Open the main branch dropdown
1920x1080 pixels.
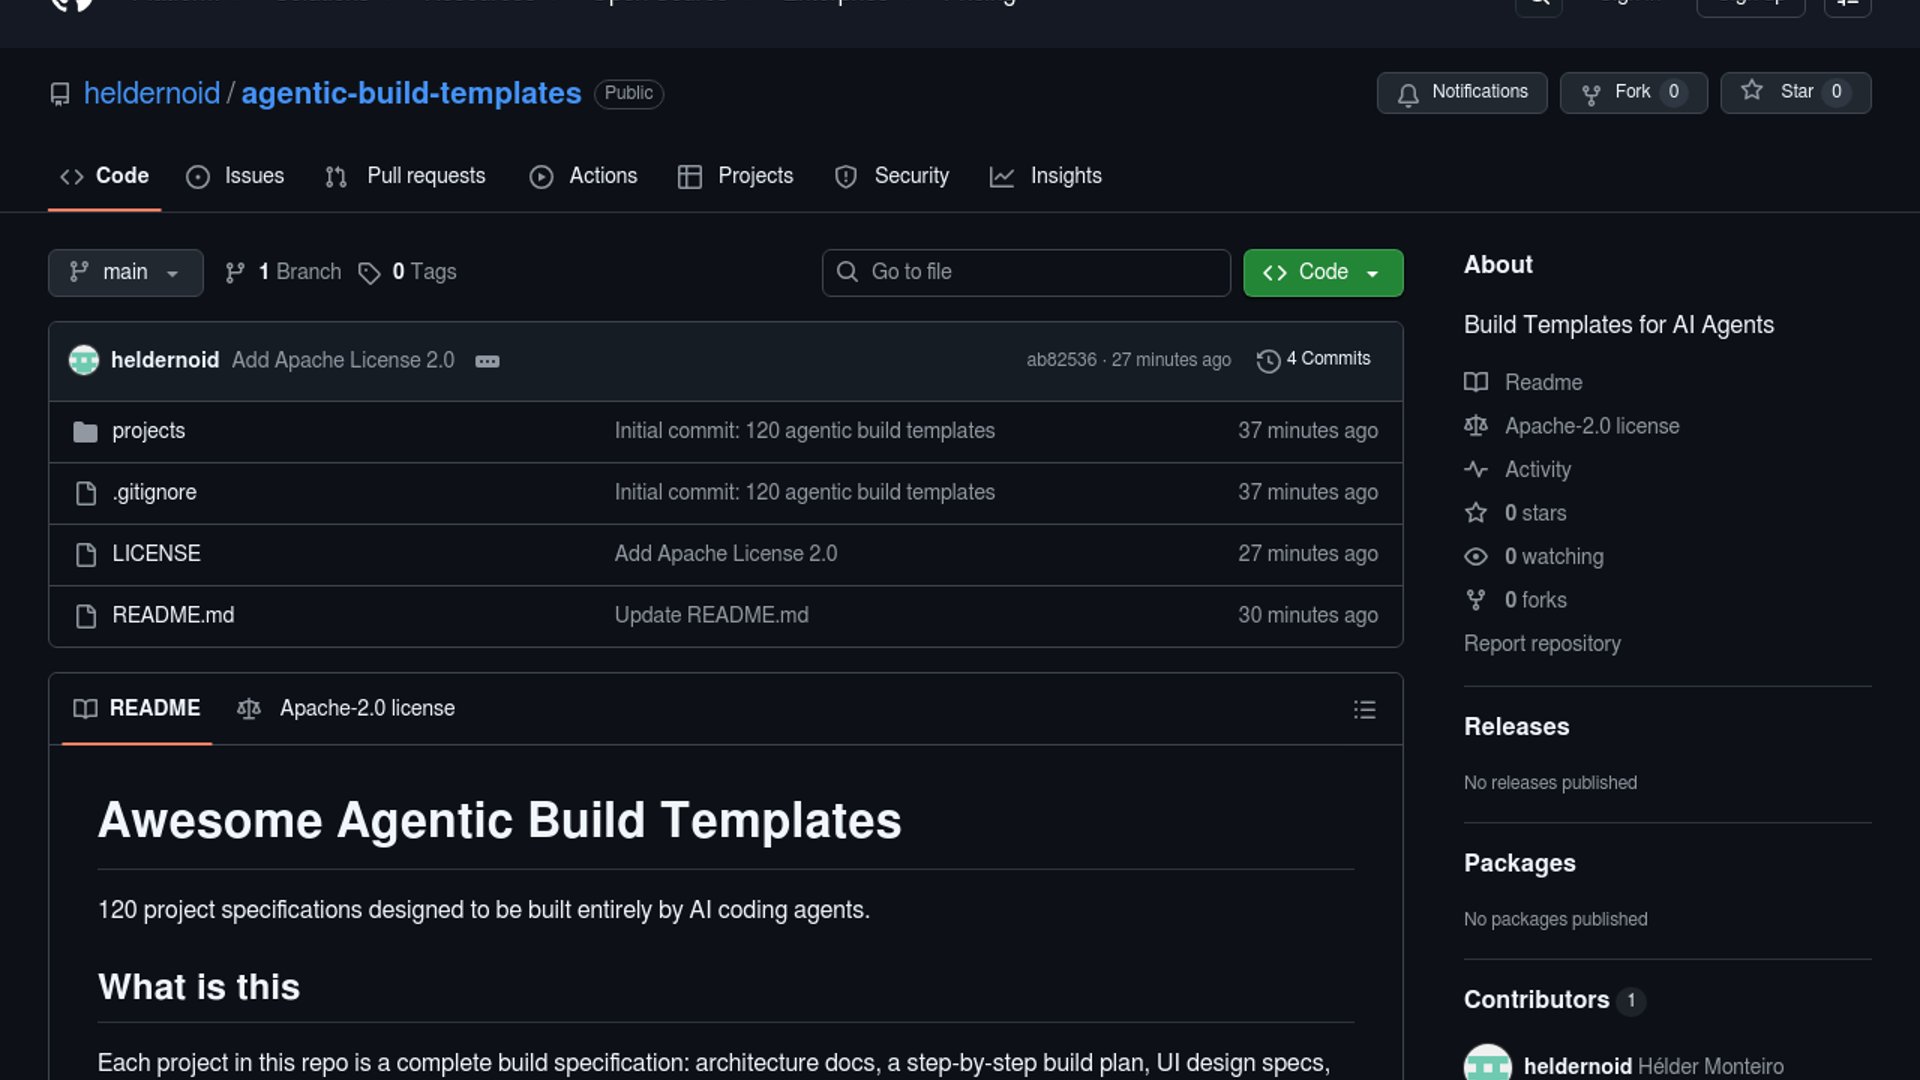coord(125,273)
